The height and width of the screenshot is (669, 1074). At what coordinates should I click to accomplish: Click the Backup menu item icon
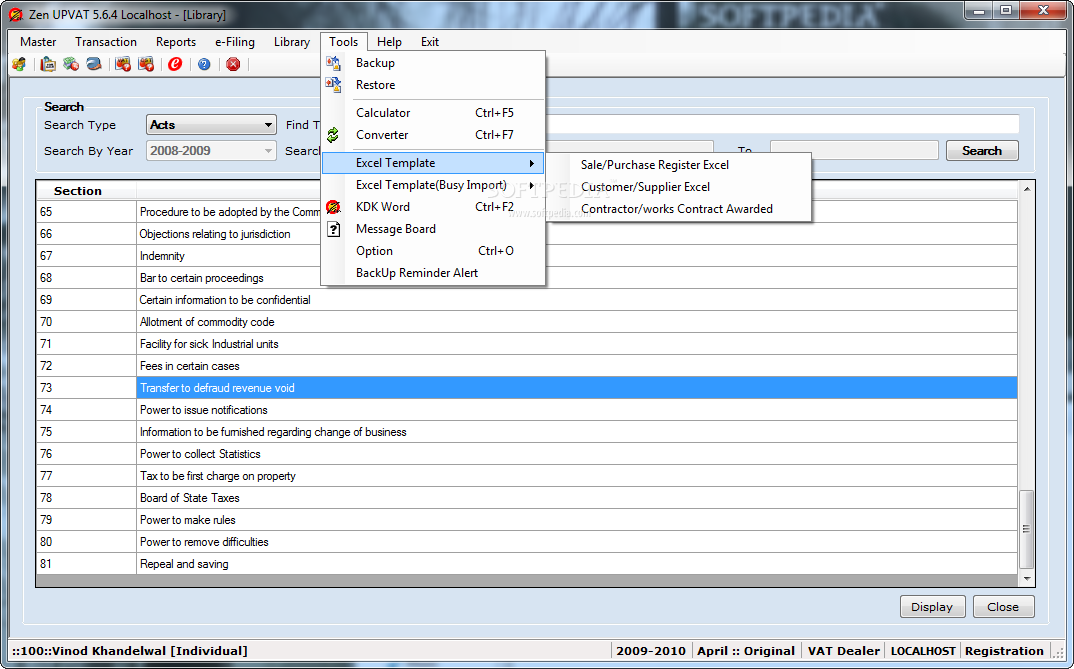point(333,63)
